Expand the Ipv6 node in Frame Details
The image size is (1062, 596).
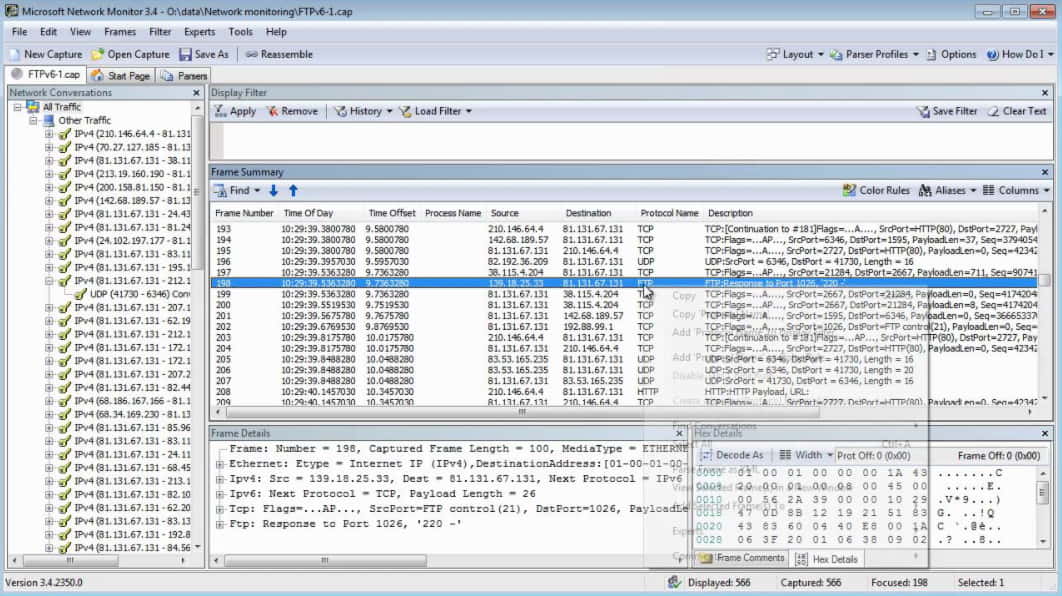pyautogui.click(x=220, y=494)
